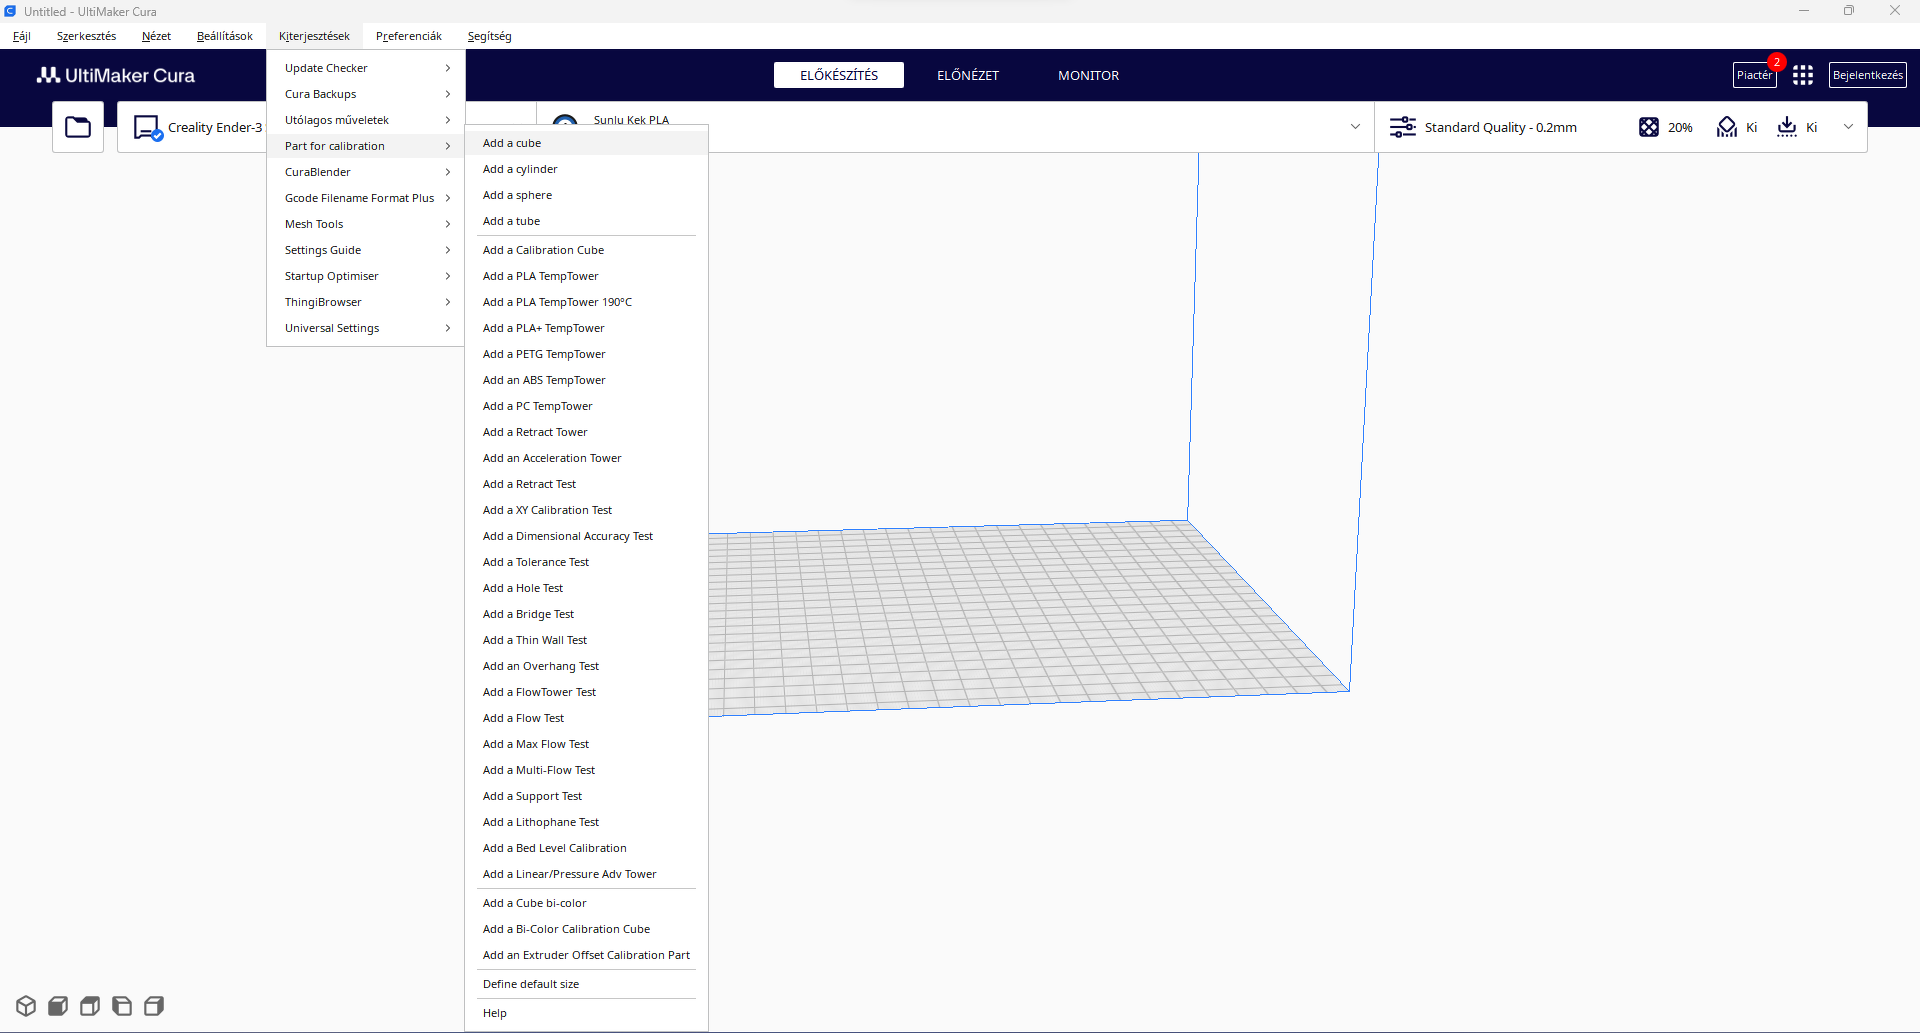Expand the print settings panel chevron
The width and height of the screenshot is (1920, 1033).
(x=1848, y=127)
